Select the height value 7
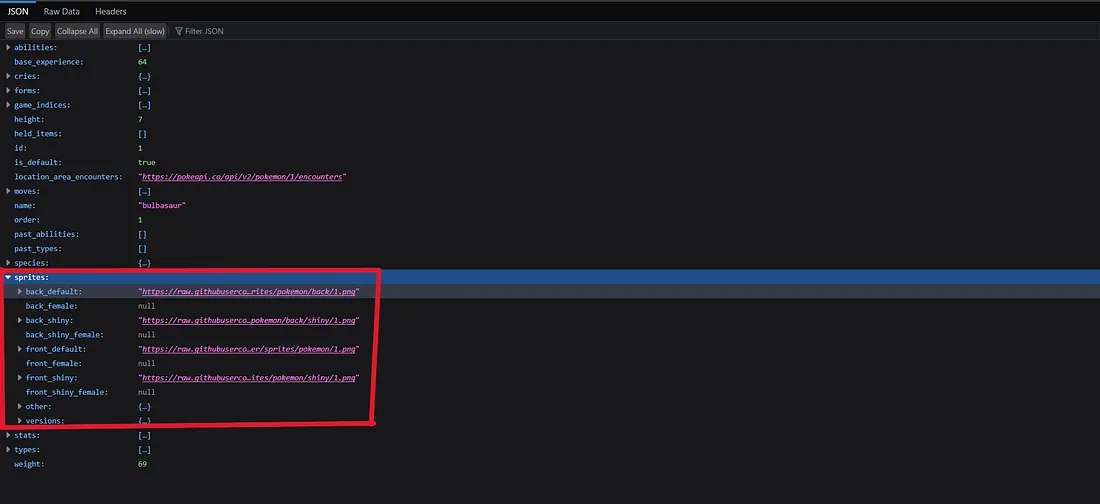Screen dimensions: 1100x504 tap(140, 119)
